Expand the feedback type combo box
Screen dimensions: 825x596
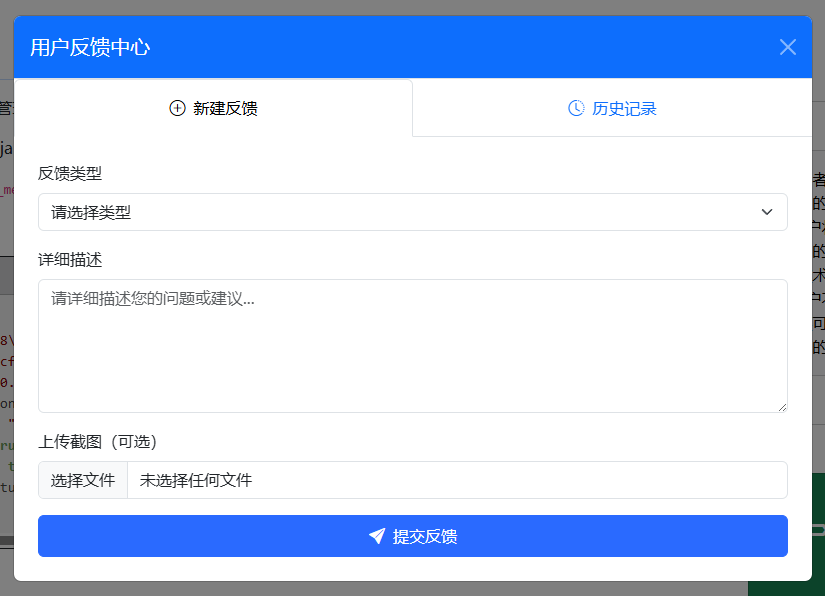pyautogui.click(x=412, y=212)
